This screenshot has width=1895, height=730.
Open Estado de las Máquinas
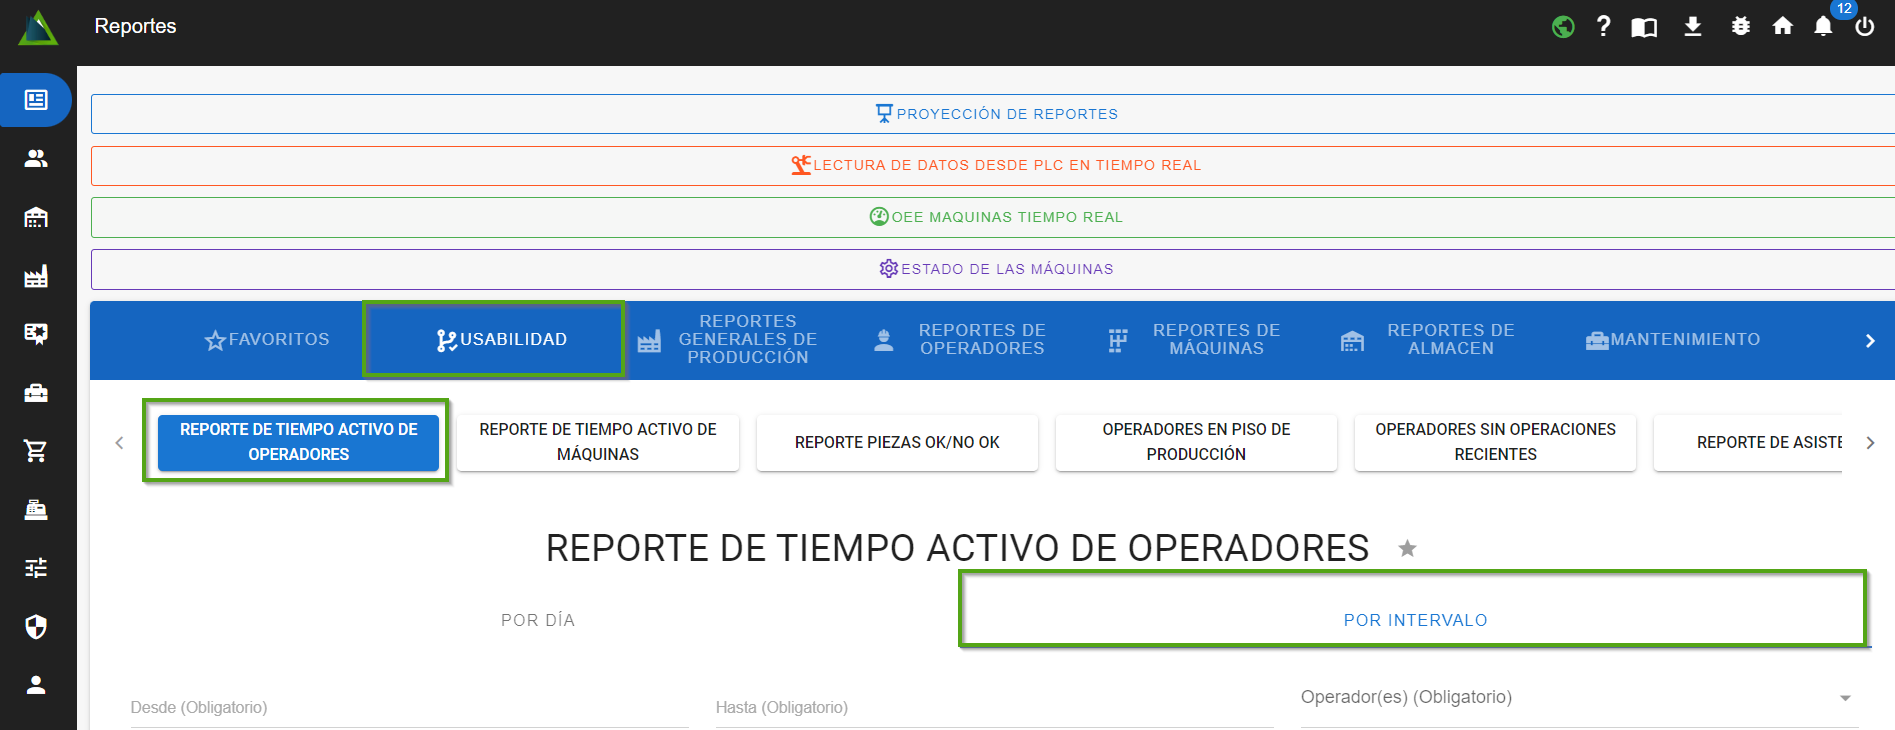996,269
